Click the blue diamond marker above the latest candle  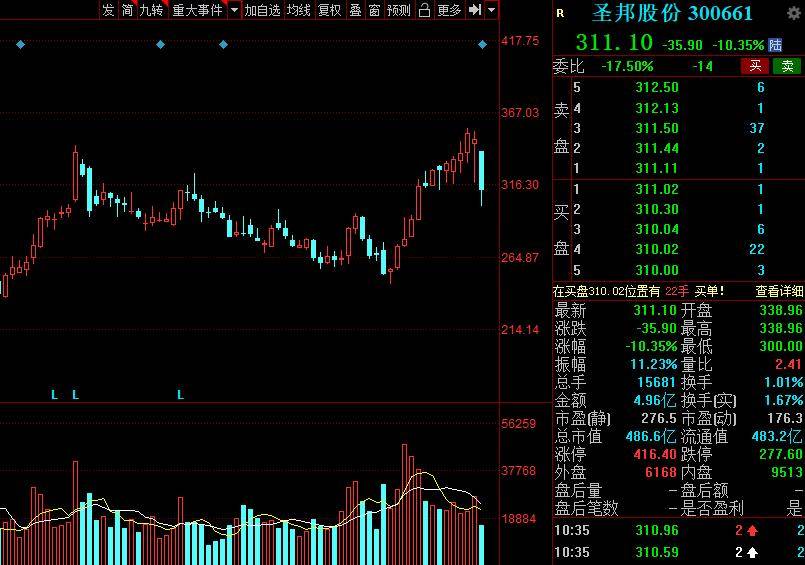482,45
